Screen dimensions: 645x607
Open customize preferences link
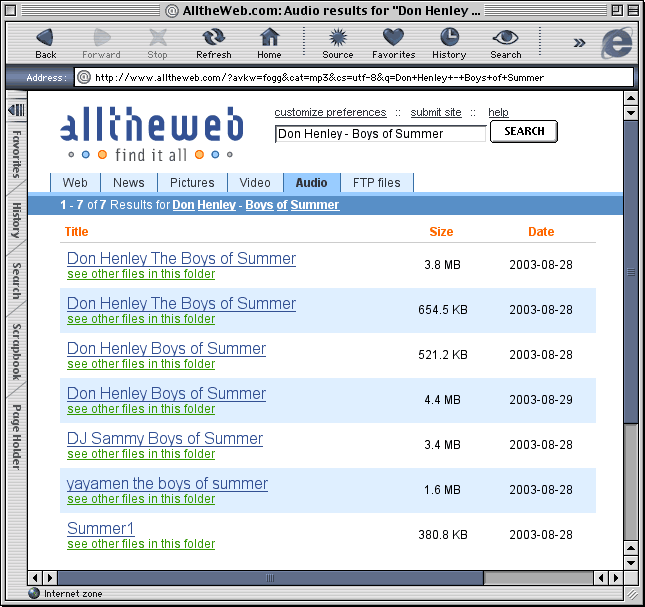coord(330,112)
